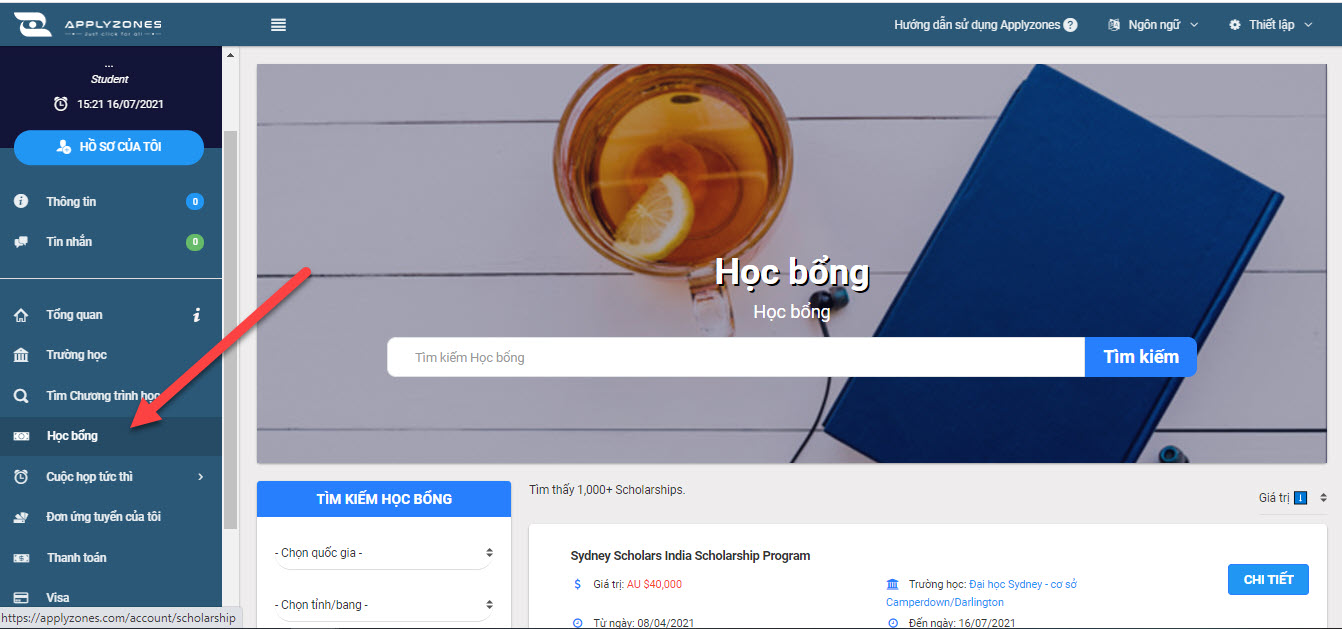Viewport: 1342px width, 629px height.
Task: Select Học bổng in the sidebar
Action: 111,436
